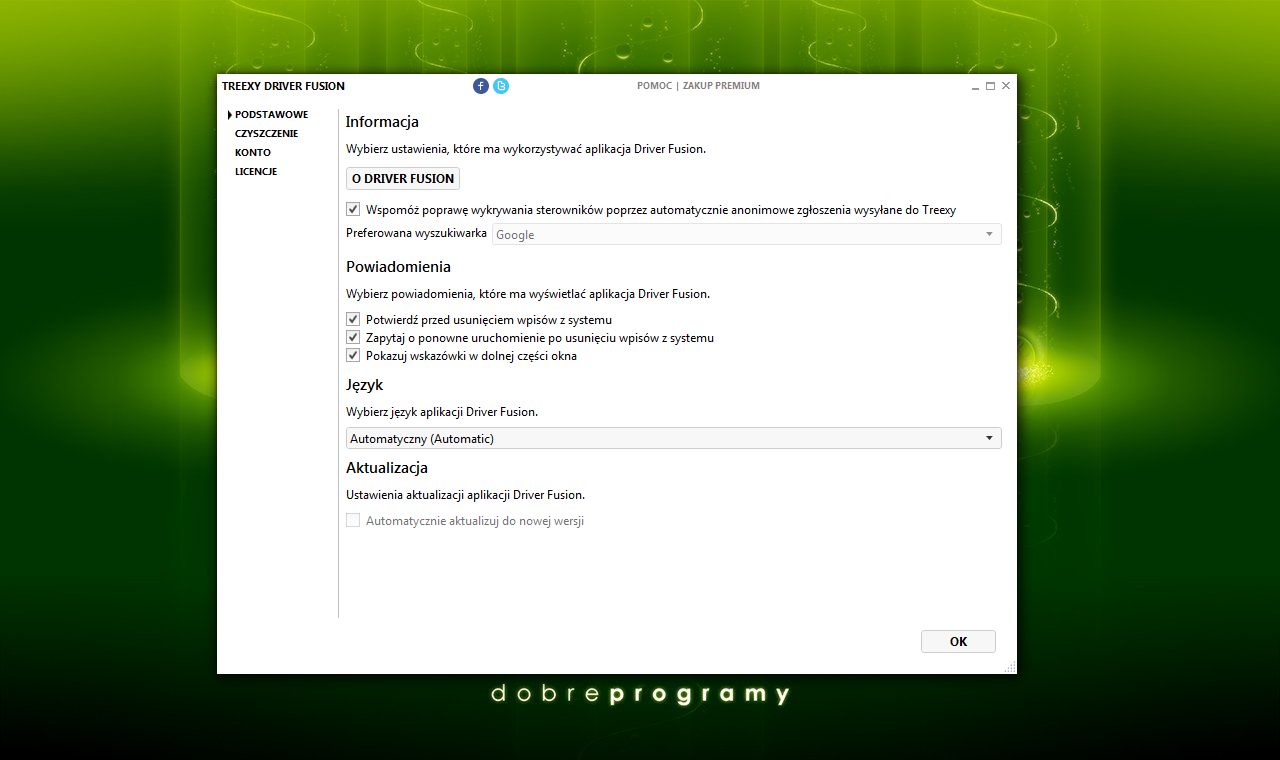Toggle Zapytaj o ponowne uruchomienie checkbox
Image resolution: width=1280 pixels, height=760 pixels.
click(353, 338)
